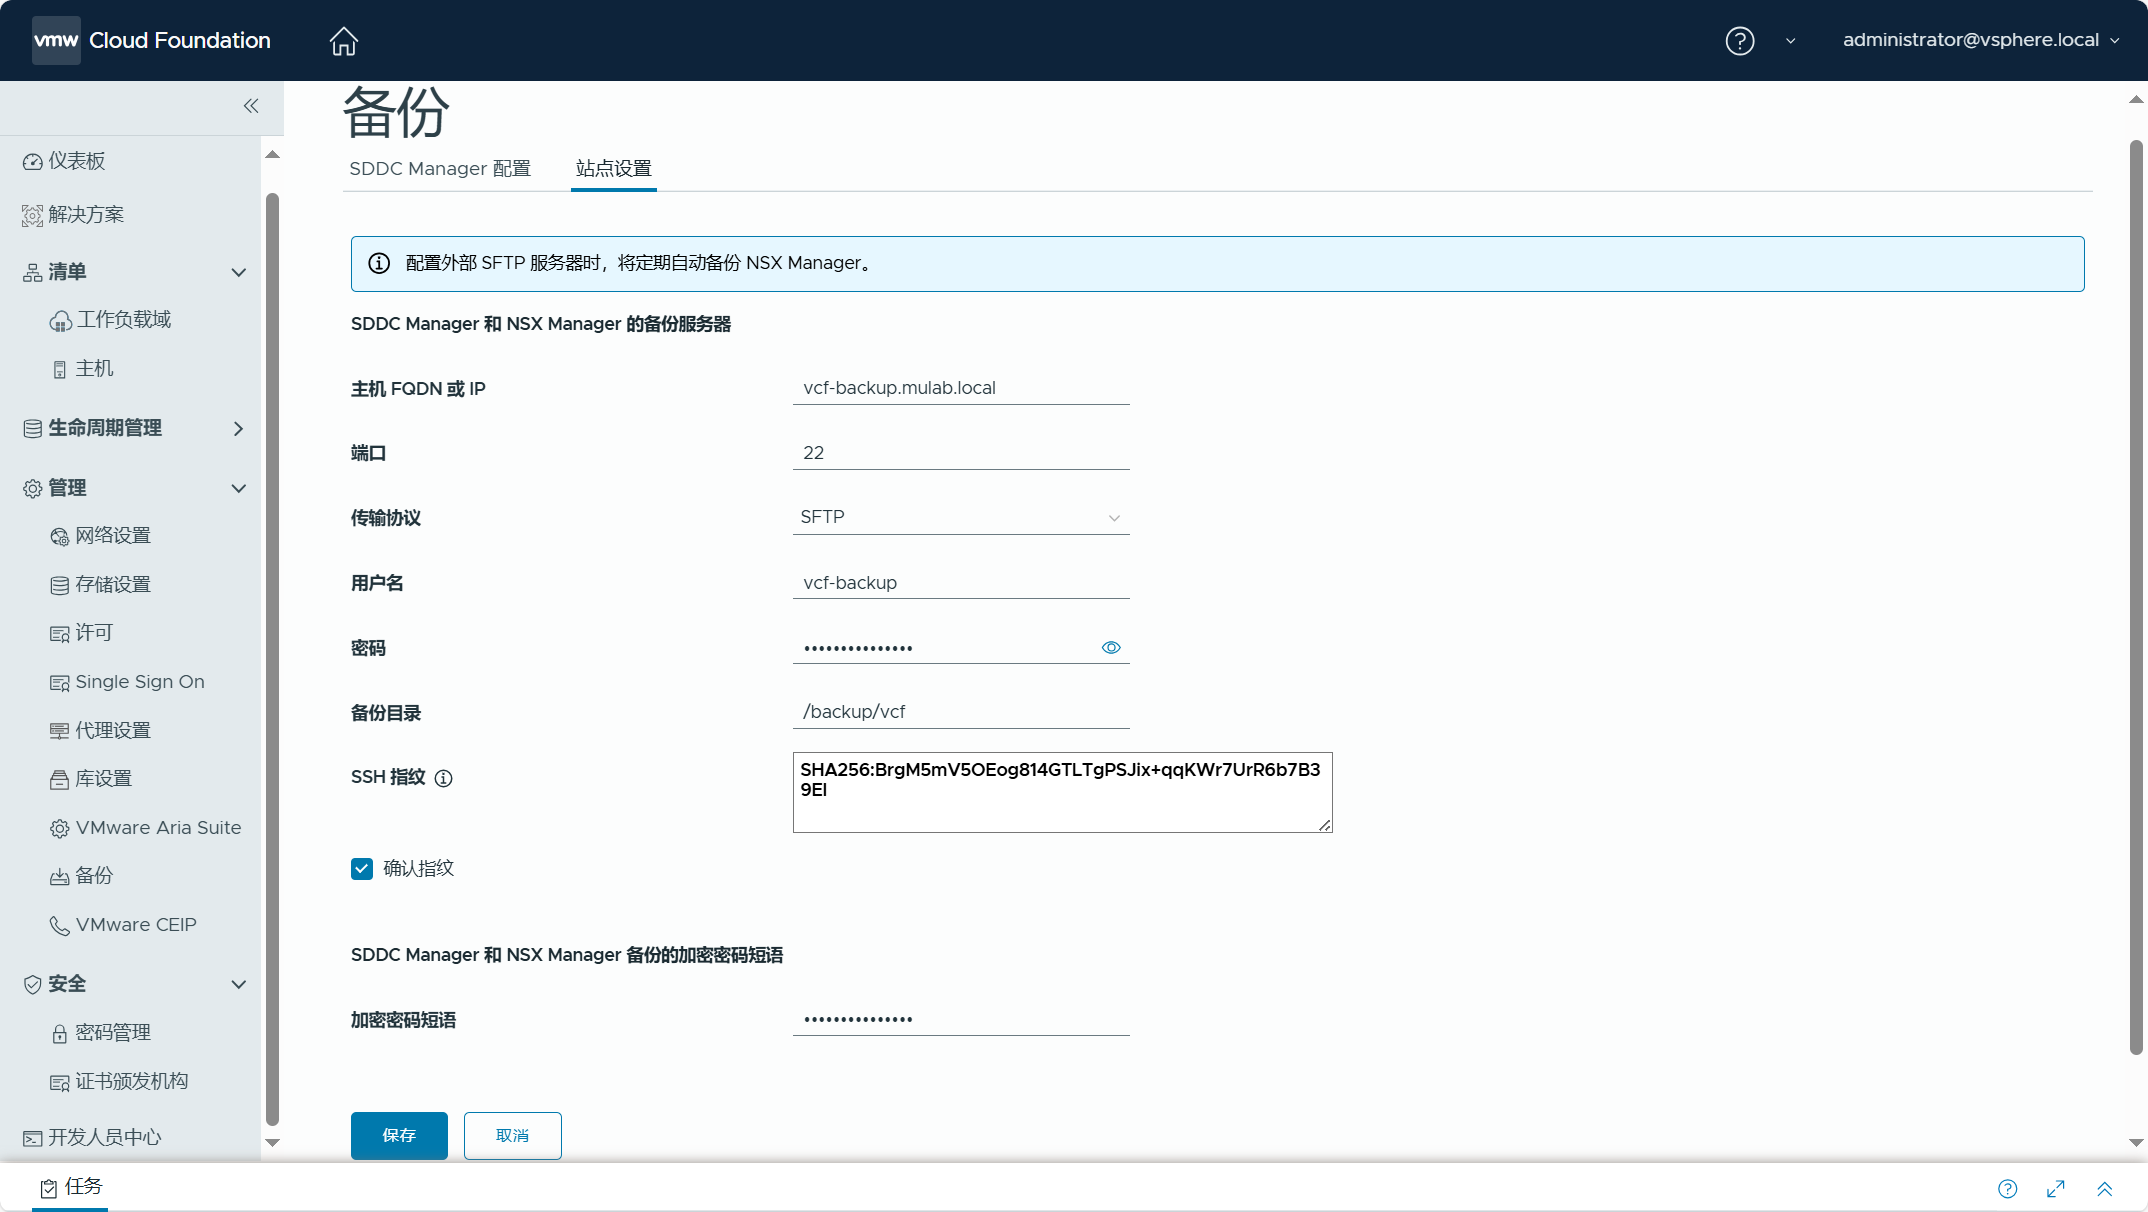Viewport: 2148px width, 1212px height.
Task: Collapse sidebar with double-chevron icon
Action: [251, 105]
